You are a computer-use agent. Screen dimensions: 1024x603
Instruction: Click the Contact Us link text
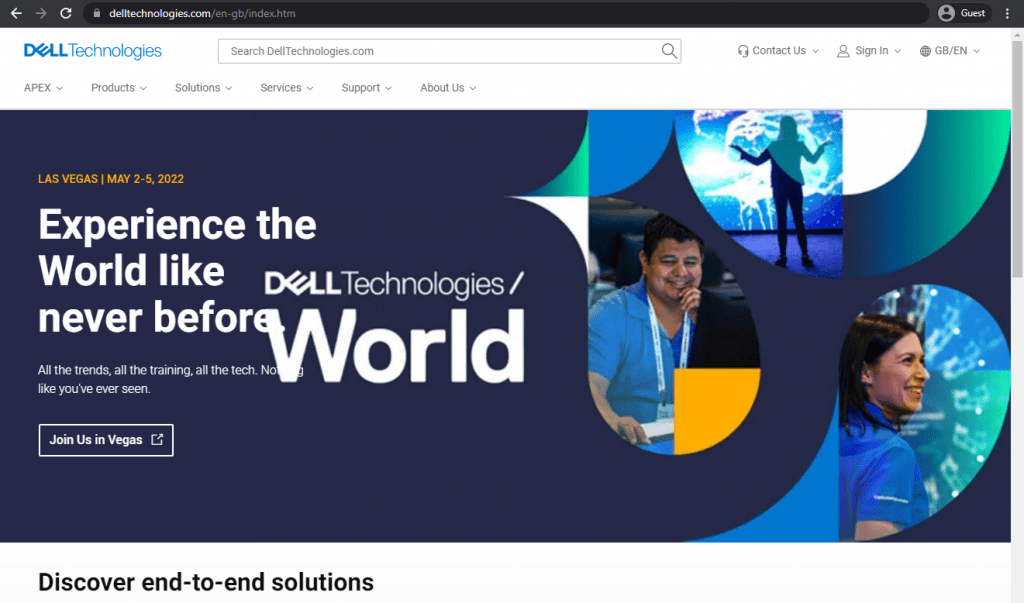pyautogui.click(x=778, y=50)
